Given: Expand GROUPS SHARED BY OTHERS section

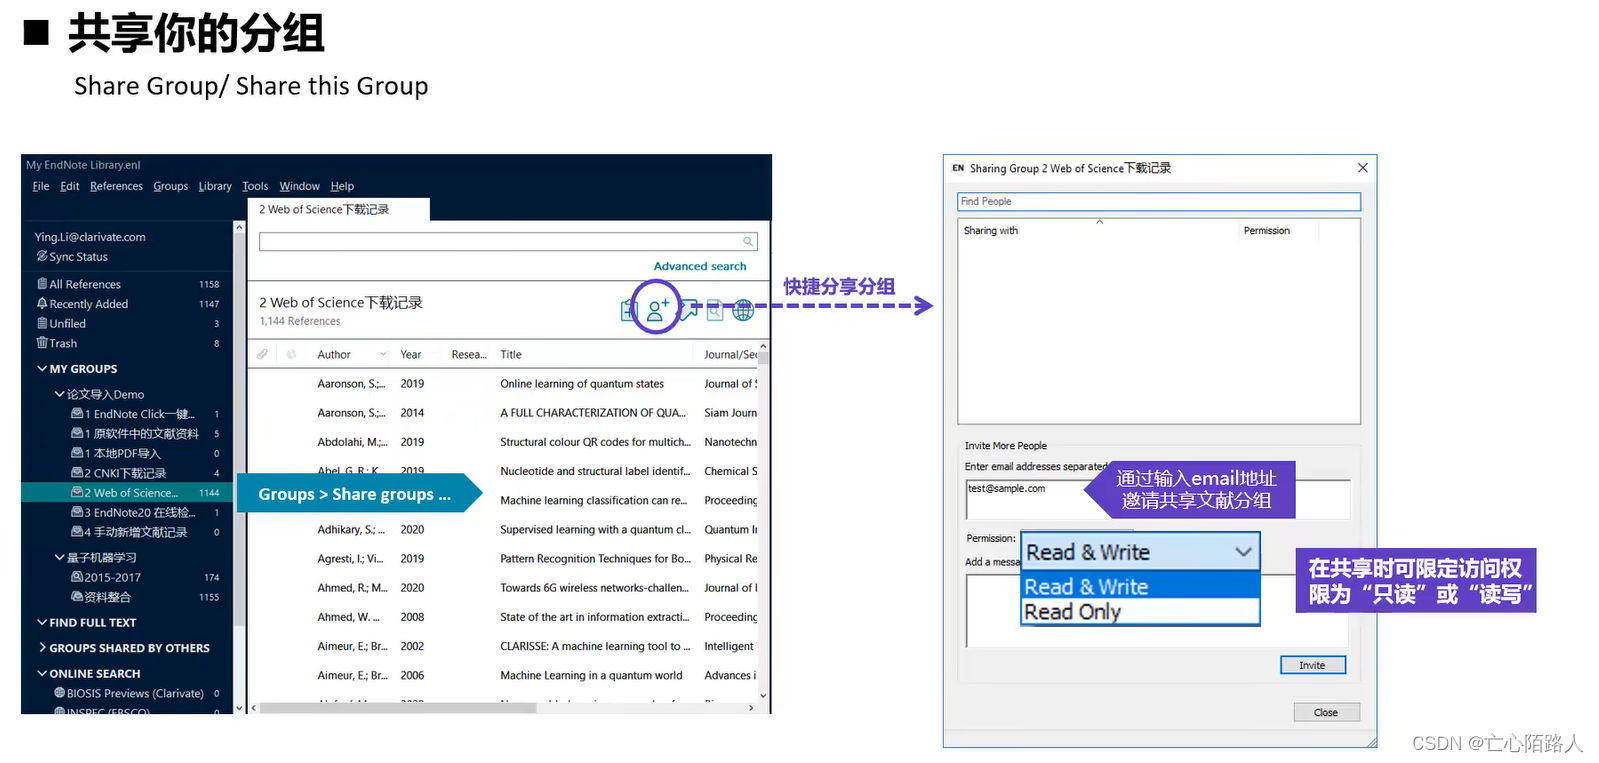Looking at the screenshot, I should coord(42,648).
